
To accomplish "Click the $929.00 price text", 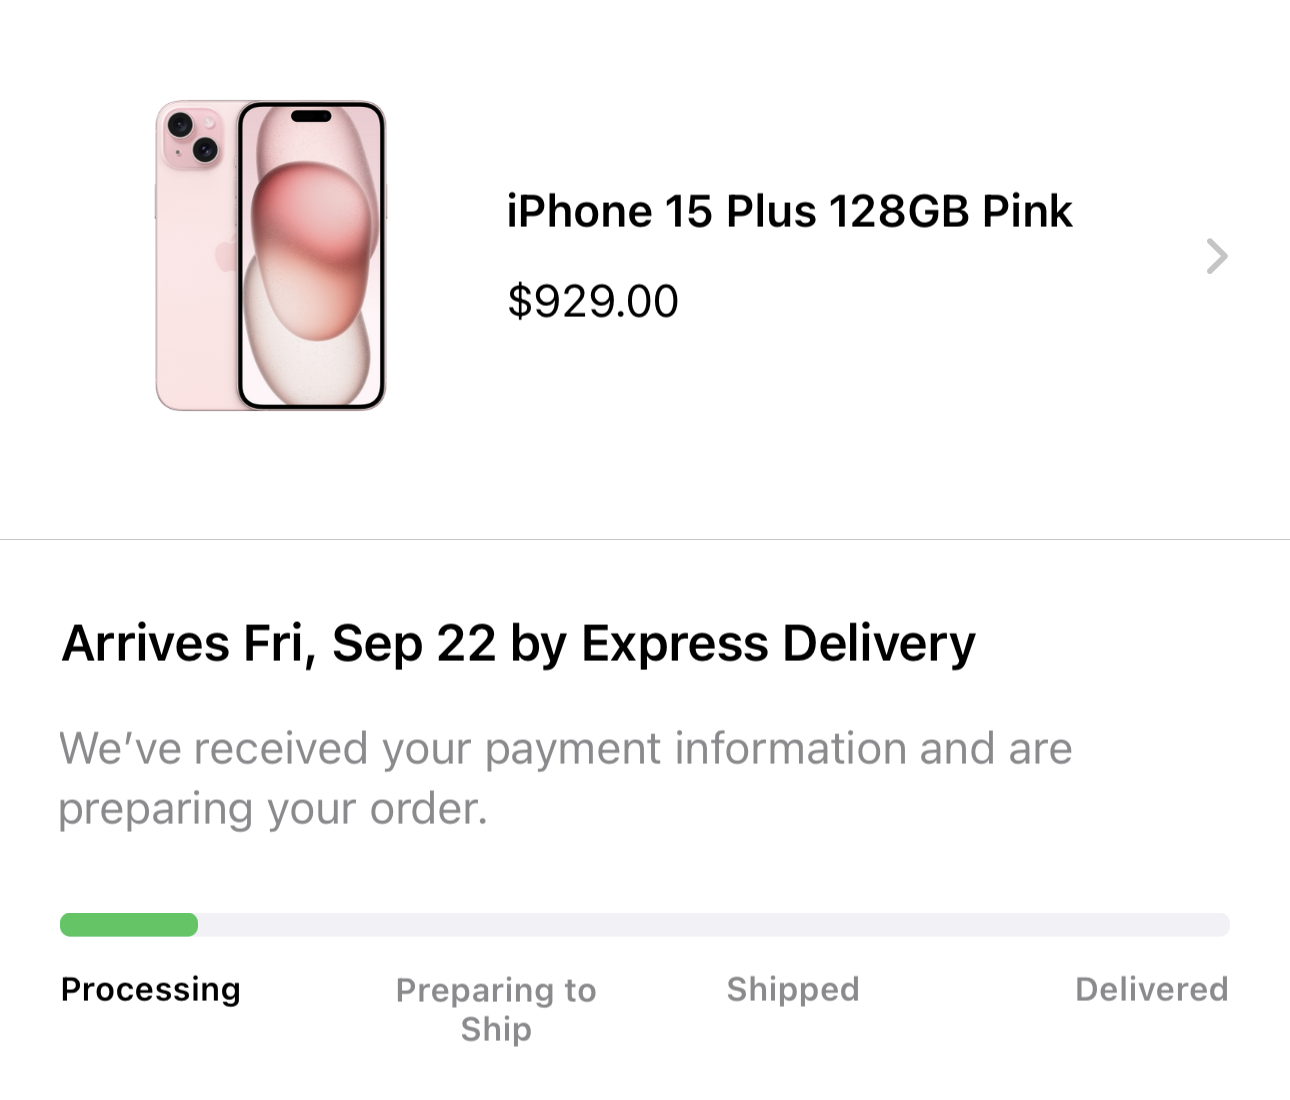I will coord(593,301).
